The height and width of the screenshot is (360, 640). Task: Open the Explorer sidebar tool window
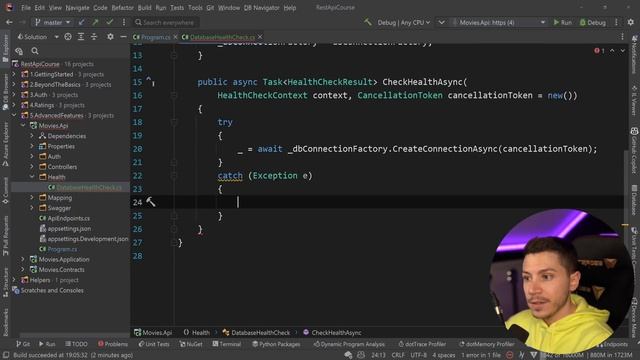click(x=5, y=48)
